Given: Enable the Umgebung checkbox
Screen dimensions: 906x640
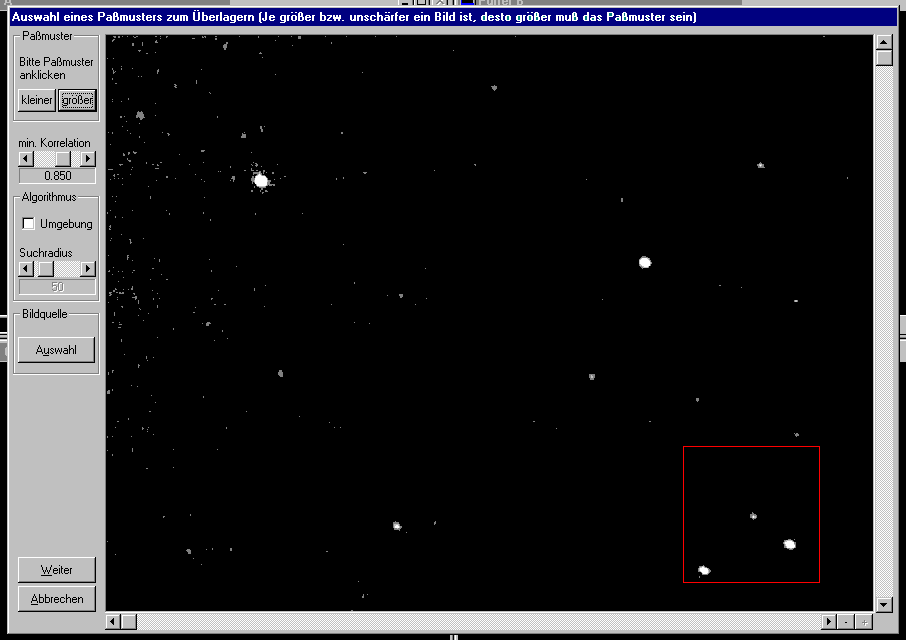Looking at the screenshot, I should click(29, 224).
